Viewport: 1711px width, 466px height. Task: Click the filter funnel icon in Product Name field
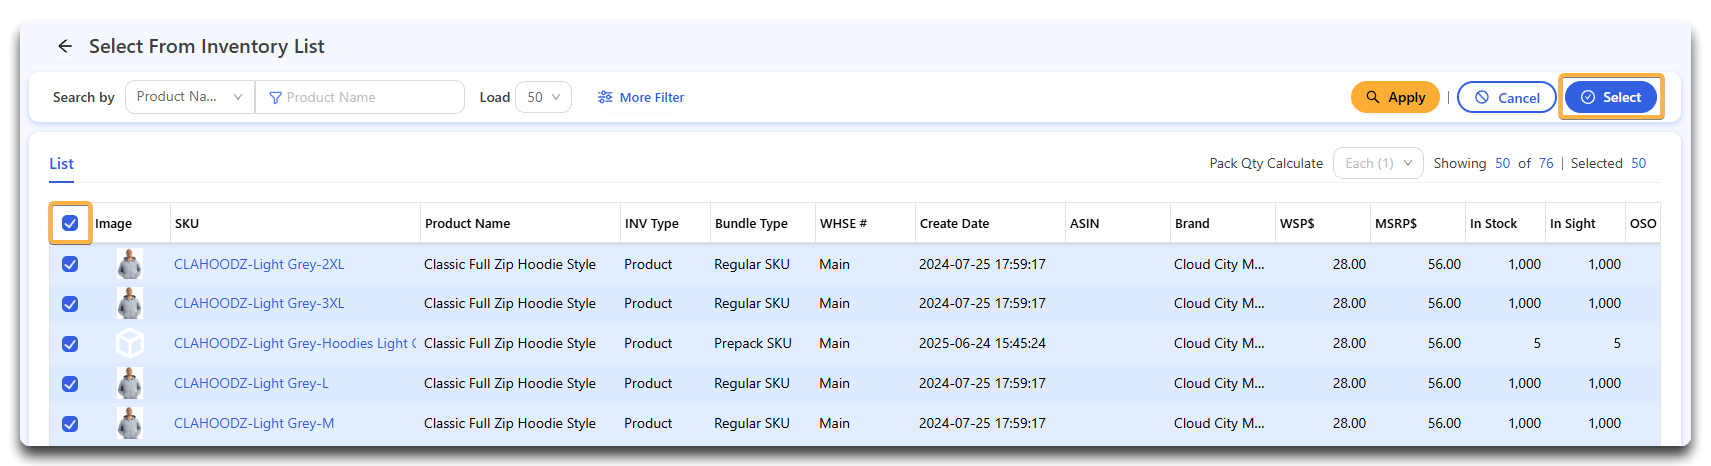[x=275, y=98]
